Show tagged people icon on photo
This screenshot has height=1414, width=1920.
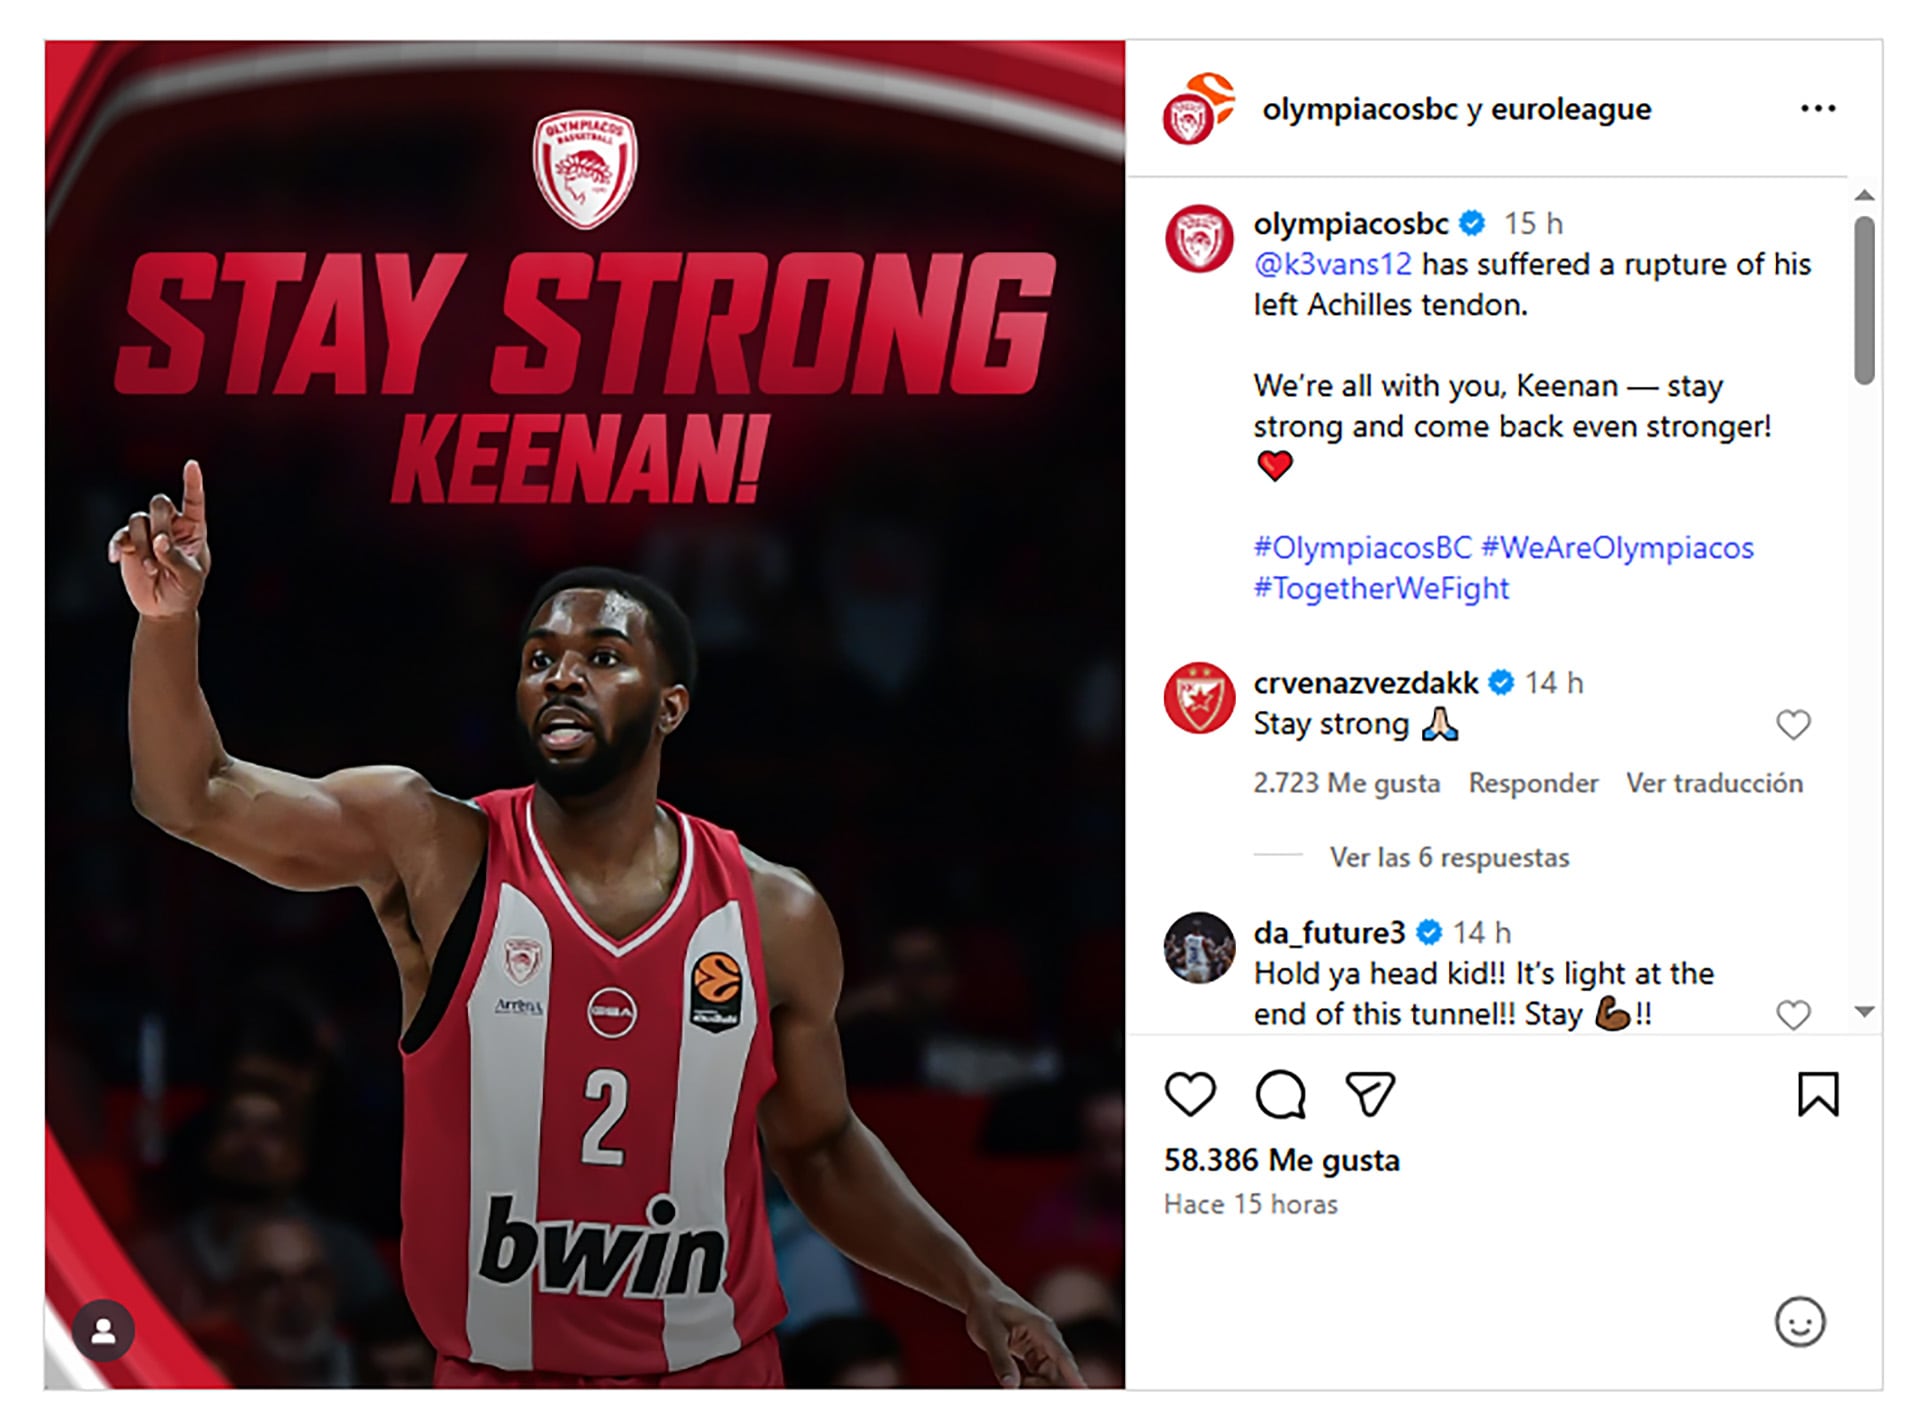pos(103,1331)
